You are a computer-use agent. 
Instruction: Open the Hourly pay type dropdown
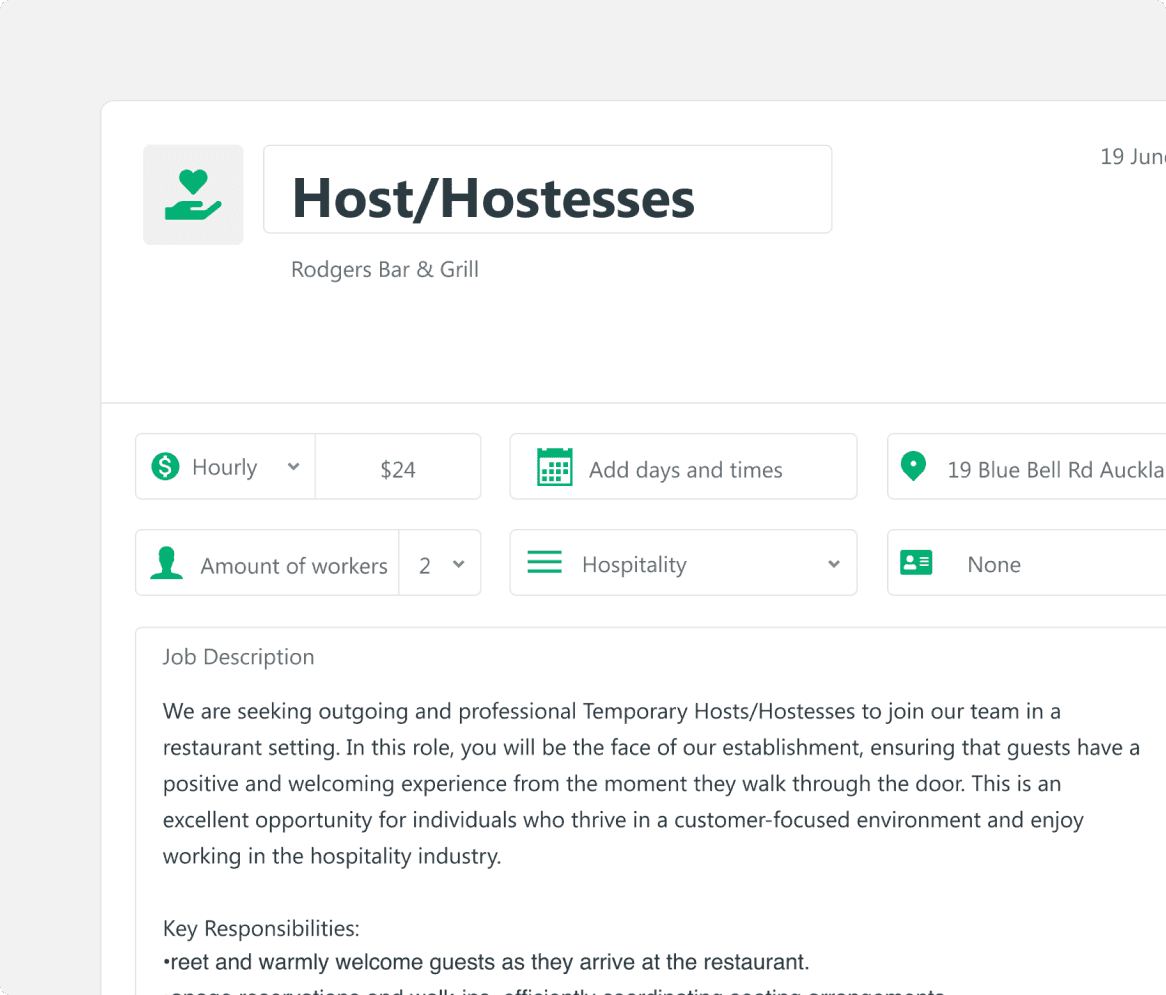point(292,467)
